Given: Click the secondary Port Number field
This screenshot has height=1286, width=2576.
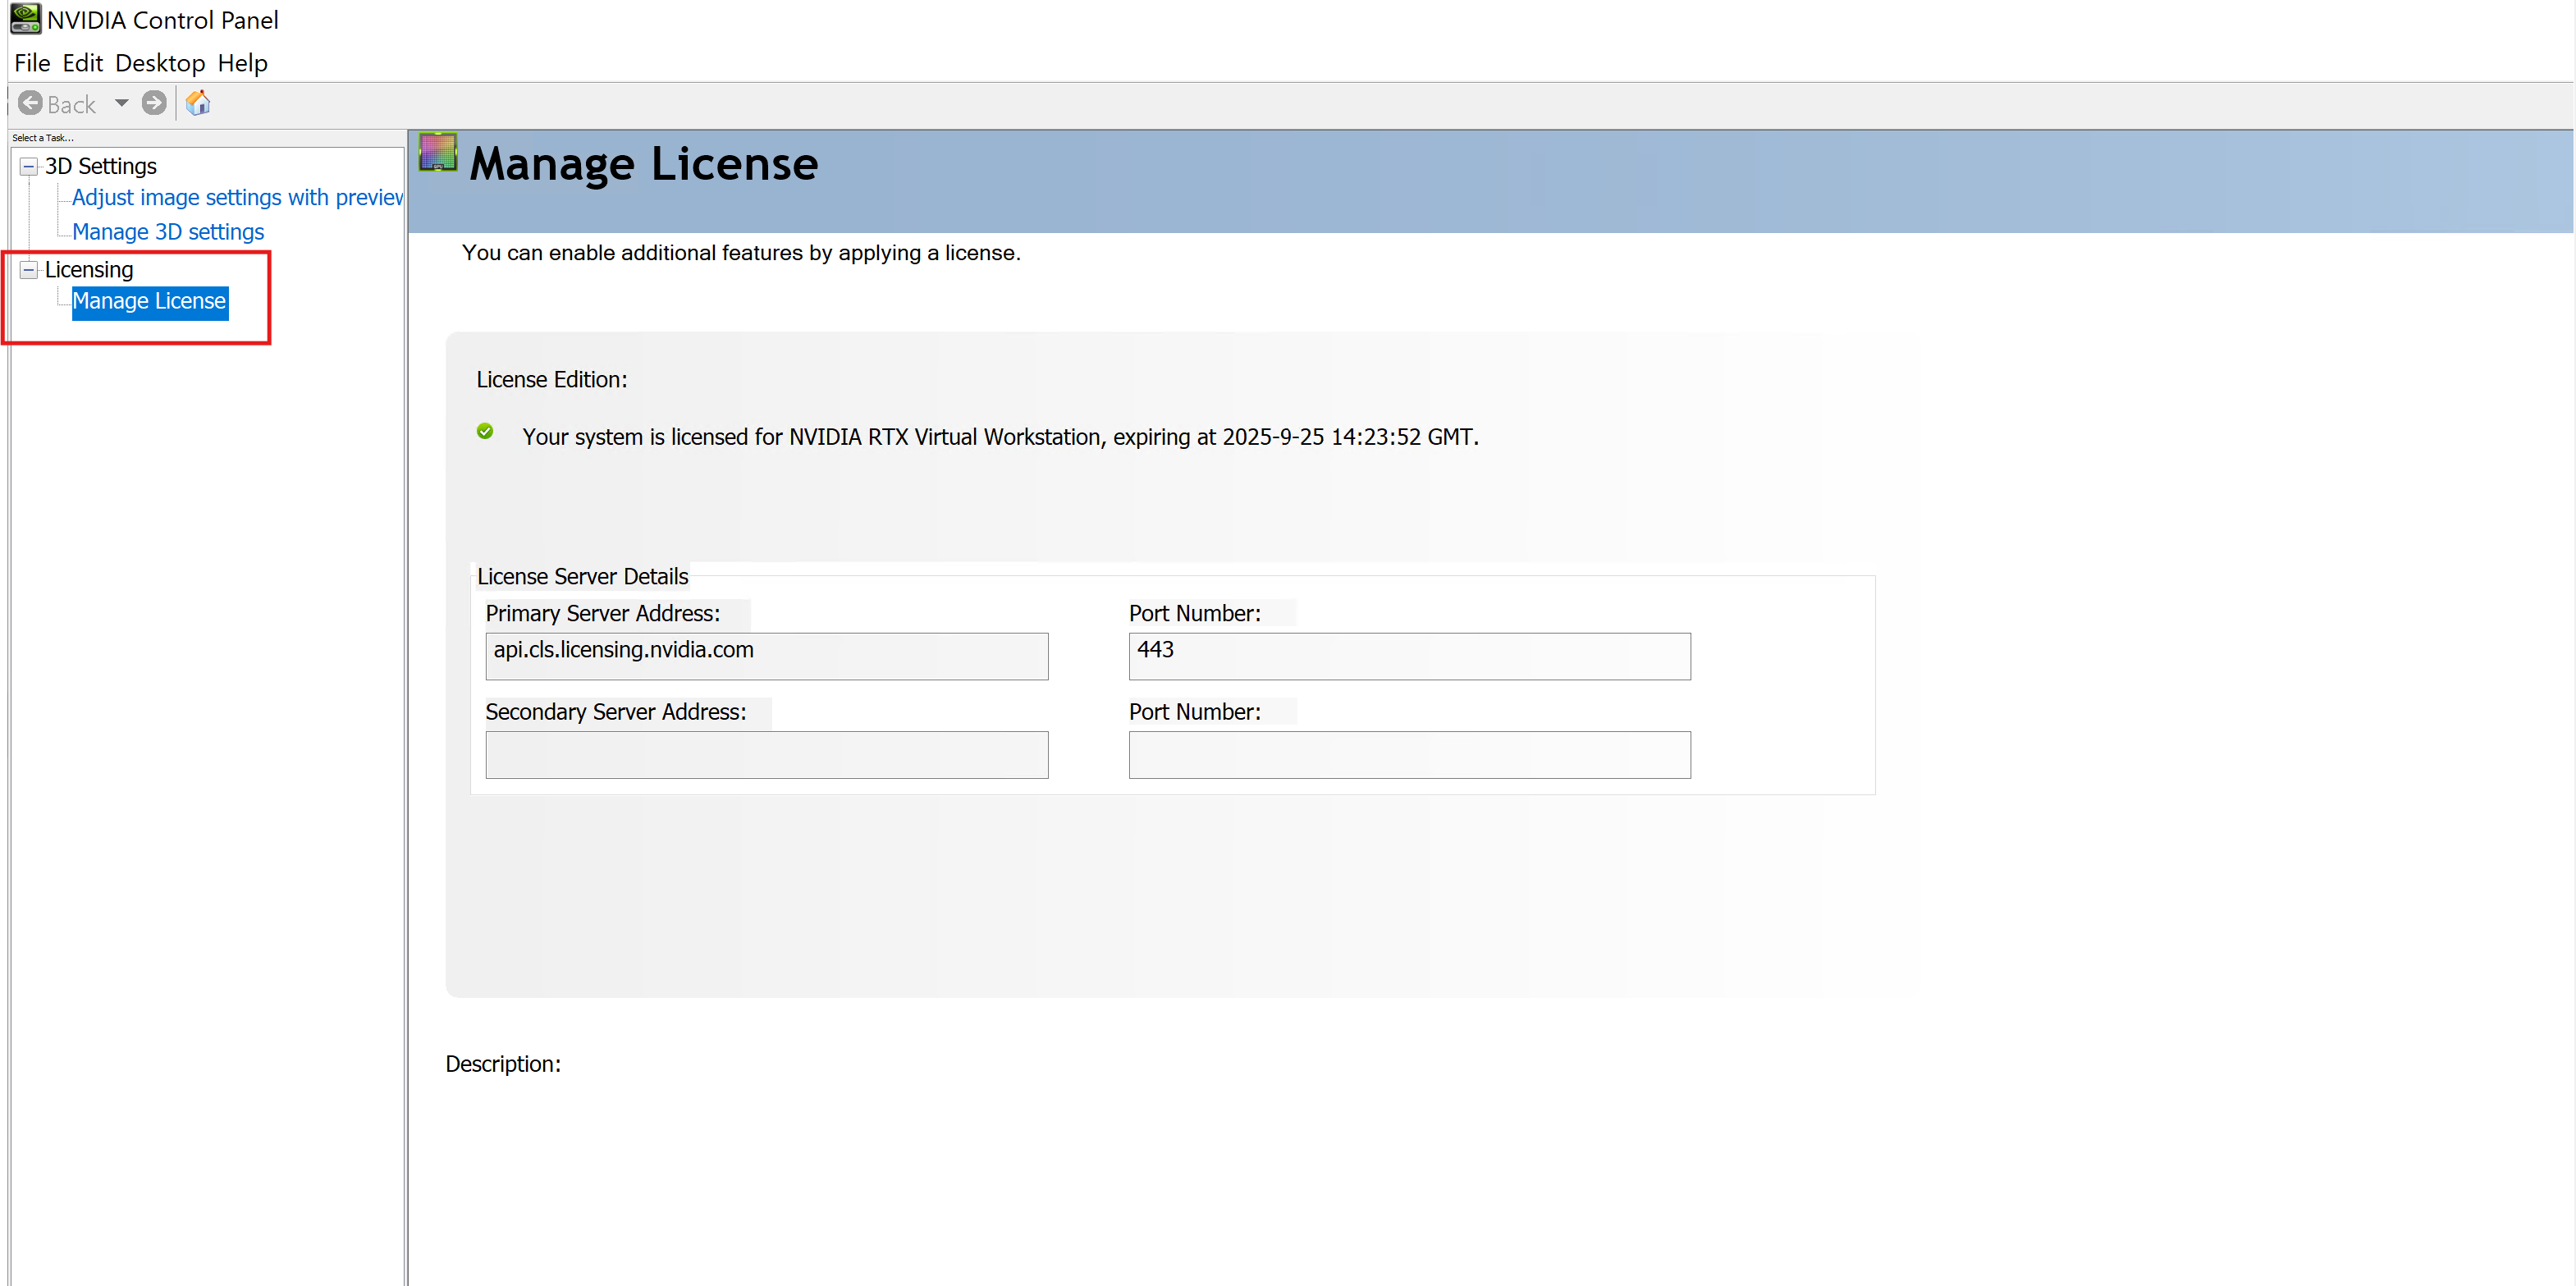Looking at the screenshot, I should (1409, 755).
